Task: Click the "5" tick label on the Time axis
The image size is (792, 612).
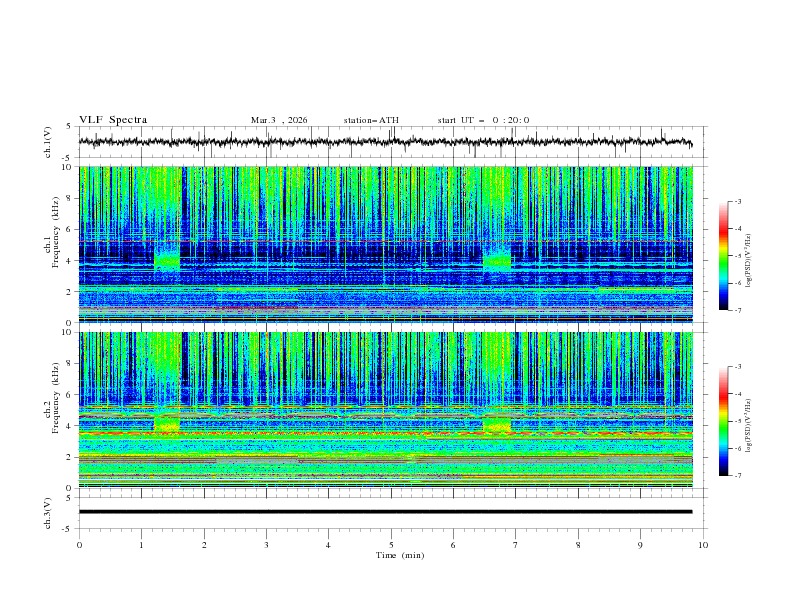Action: [x=391, y=545]
